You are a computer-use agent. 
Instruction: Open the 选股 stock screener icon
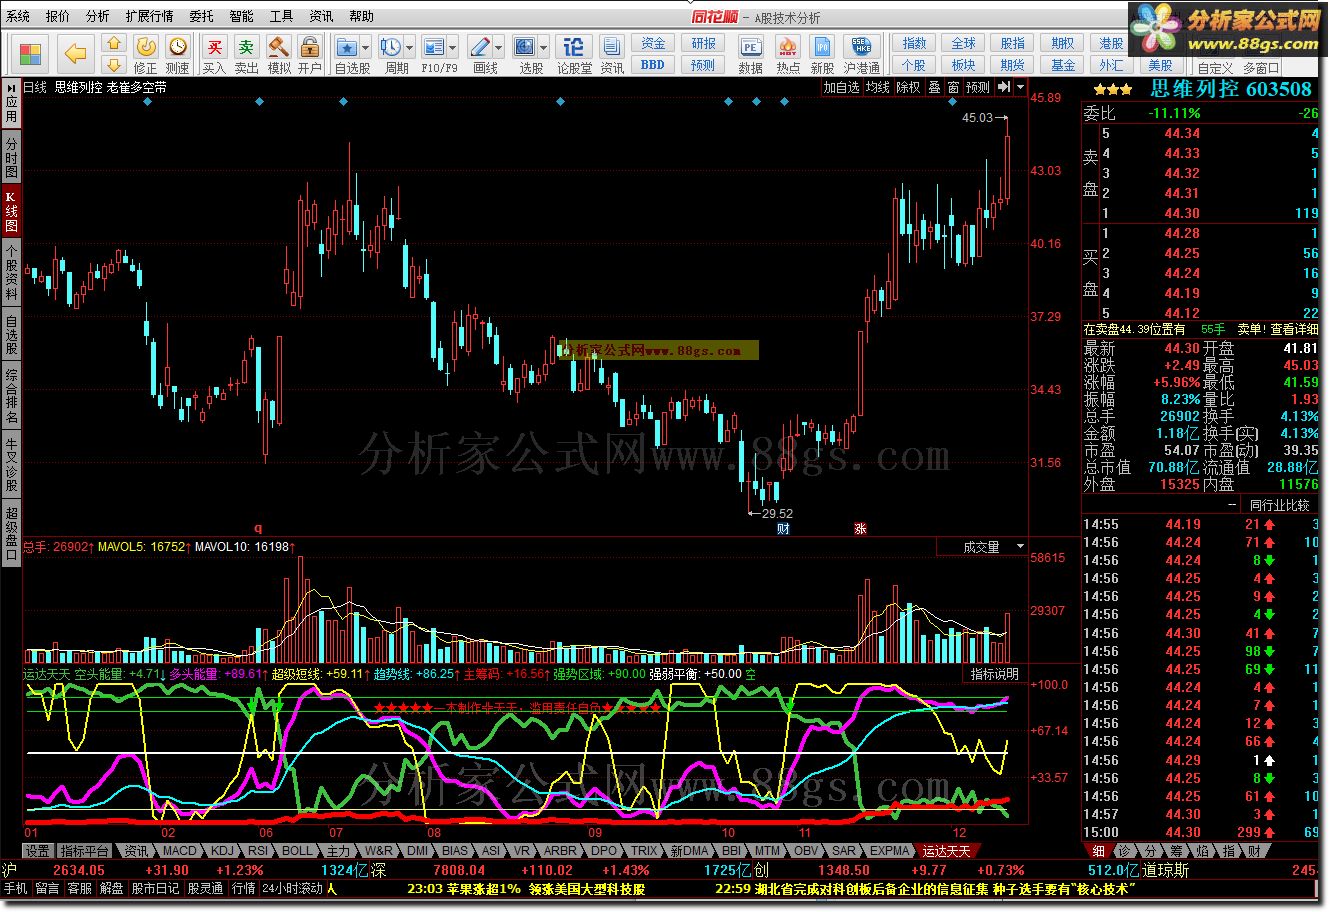click(525, 47)
